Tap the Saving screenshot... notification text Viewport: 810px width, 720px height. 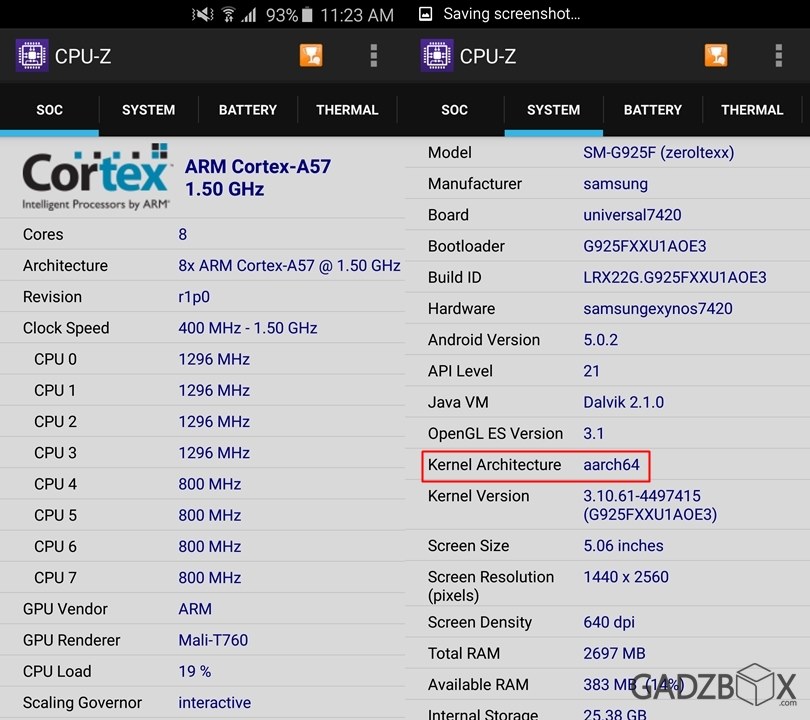pos(511,14)
